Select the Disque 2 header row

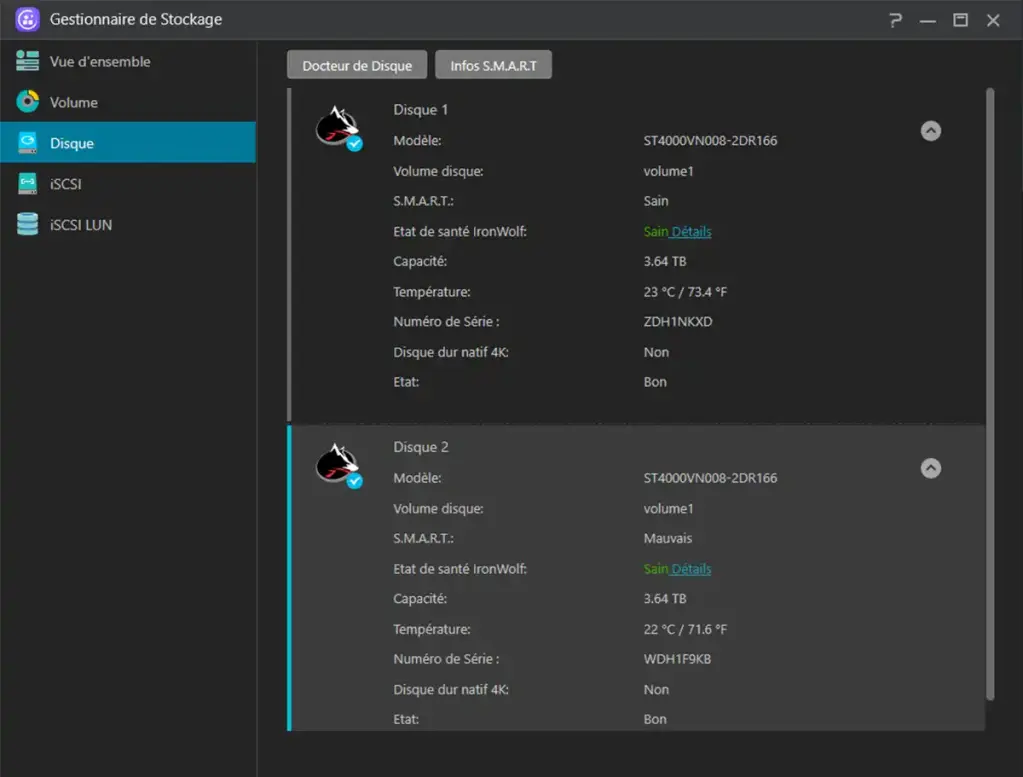(421, 447)
